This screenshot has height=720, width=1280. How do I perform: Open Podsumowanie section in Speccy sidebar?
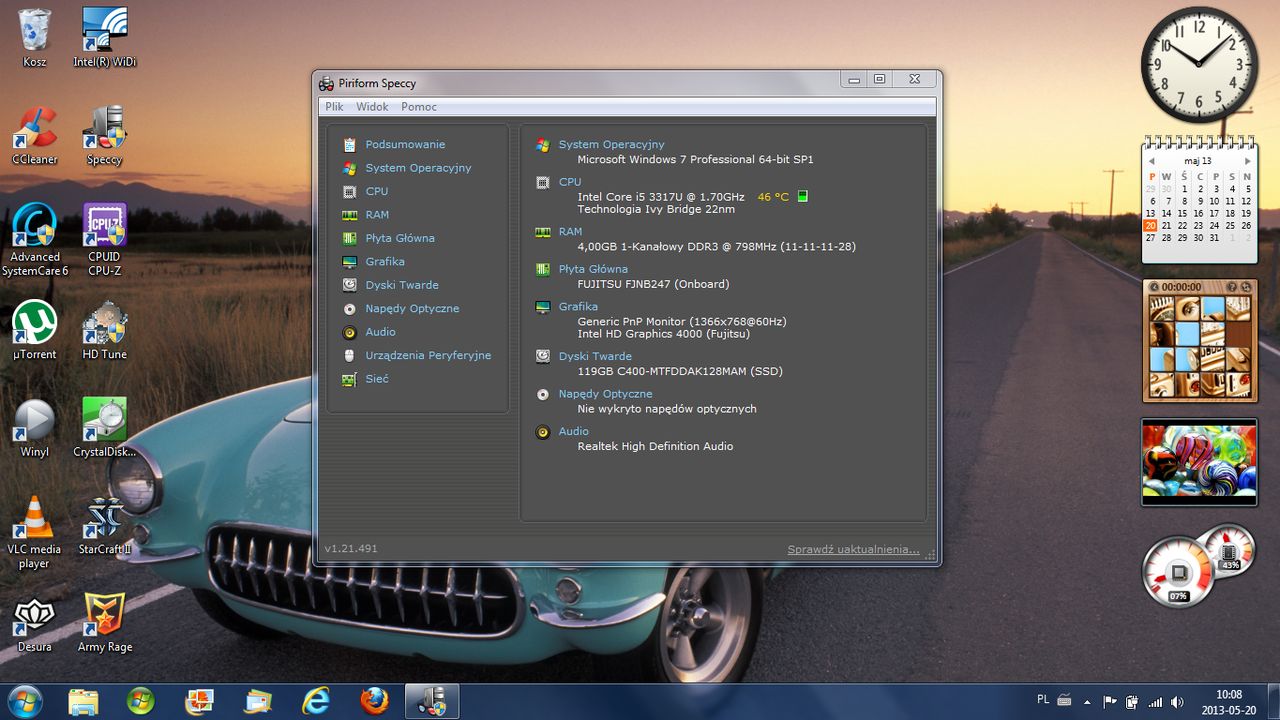(405, 145)
